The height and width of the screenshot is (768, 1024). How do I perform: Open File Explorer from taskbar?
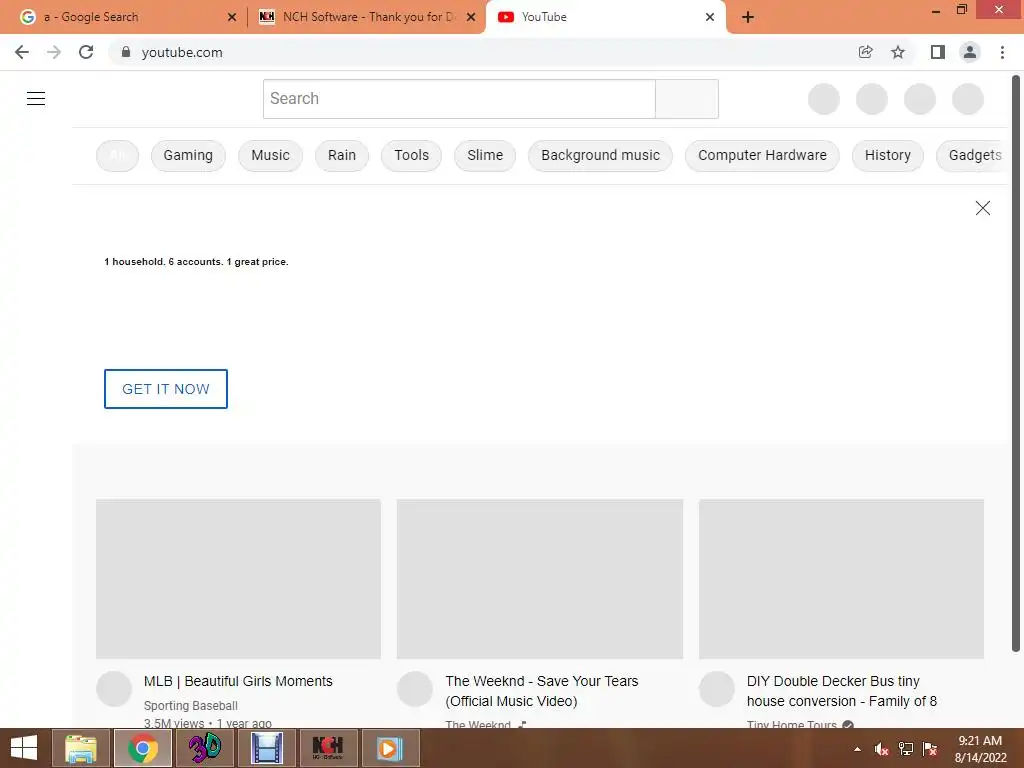pyautogui.click(x=81, y=748)
